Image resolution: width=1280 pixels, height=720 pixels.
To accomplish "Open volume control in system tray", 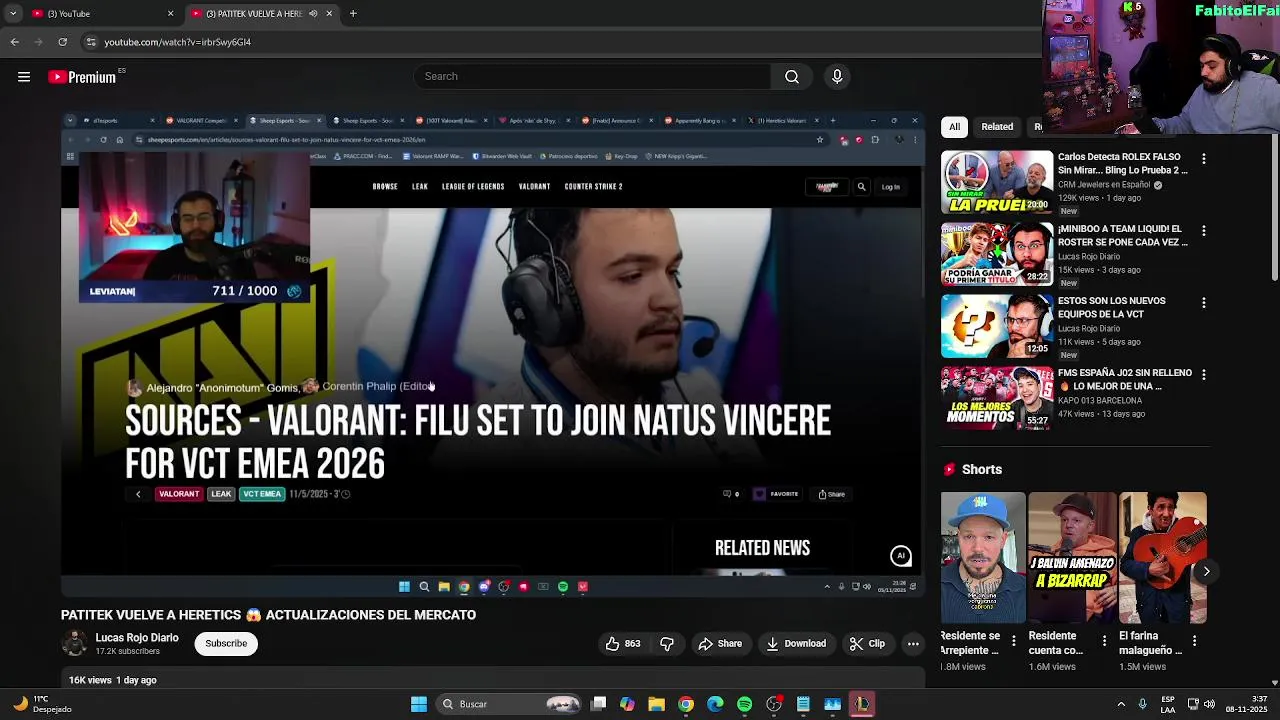I will 1210,704.
